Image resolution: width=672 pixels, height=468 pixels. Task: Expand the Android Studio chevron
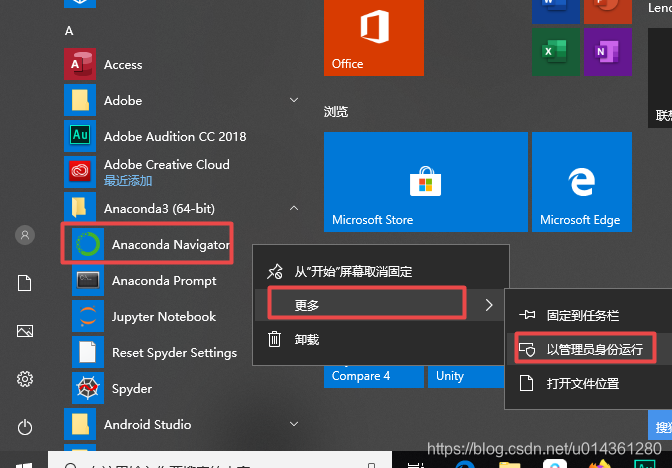pos(294,424)
